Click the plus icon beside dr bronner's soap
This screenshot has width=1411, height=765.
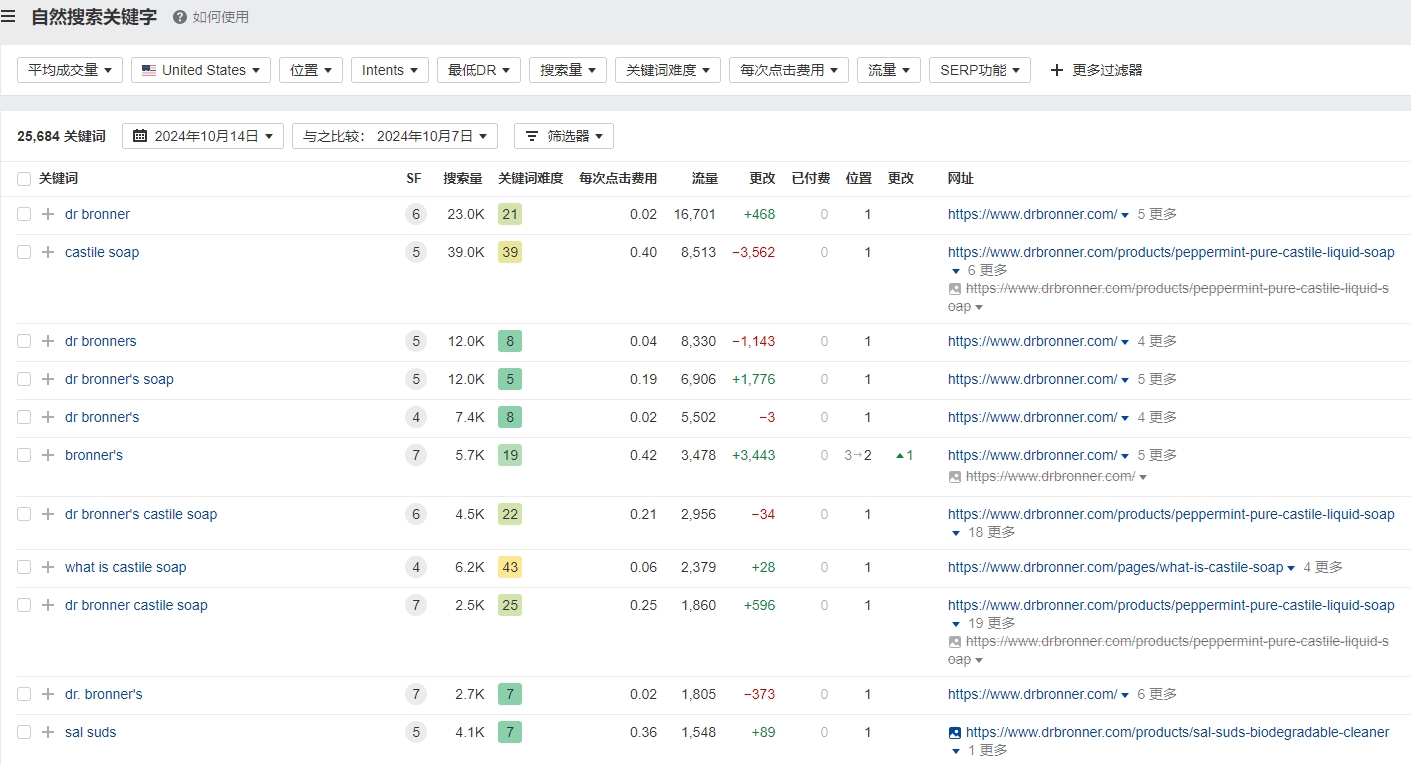pos(48,379)
